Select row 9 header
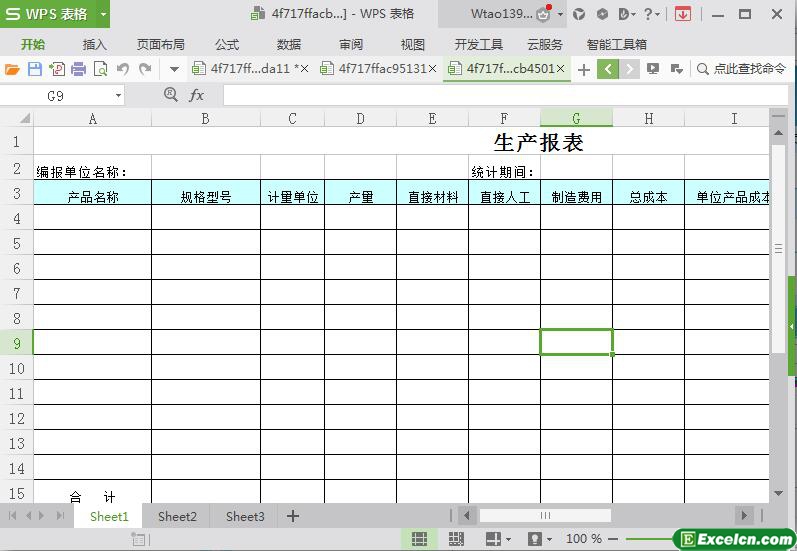 [16, 343]
